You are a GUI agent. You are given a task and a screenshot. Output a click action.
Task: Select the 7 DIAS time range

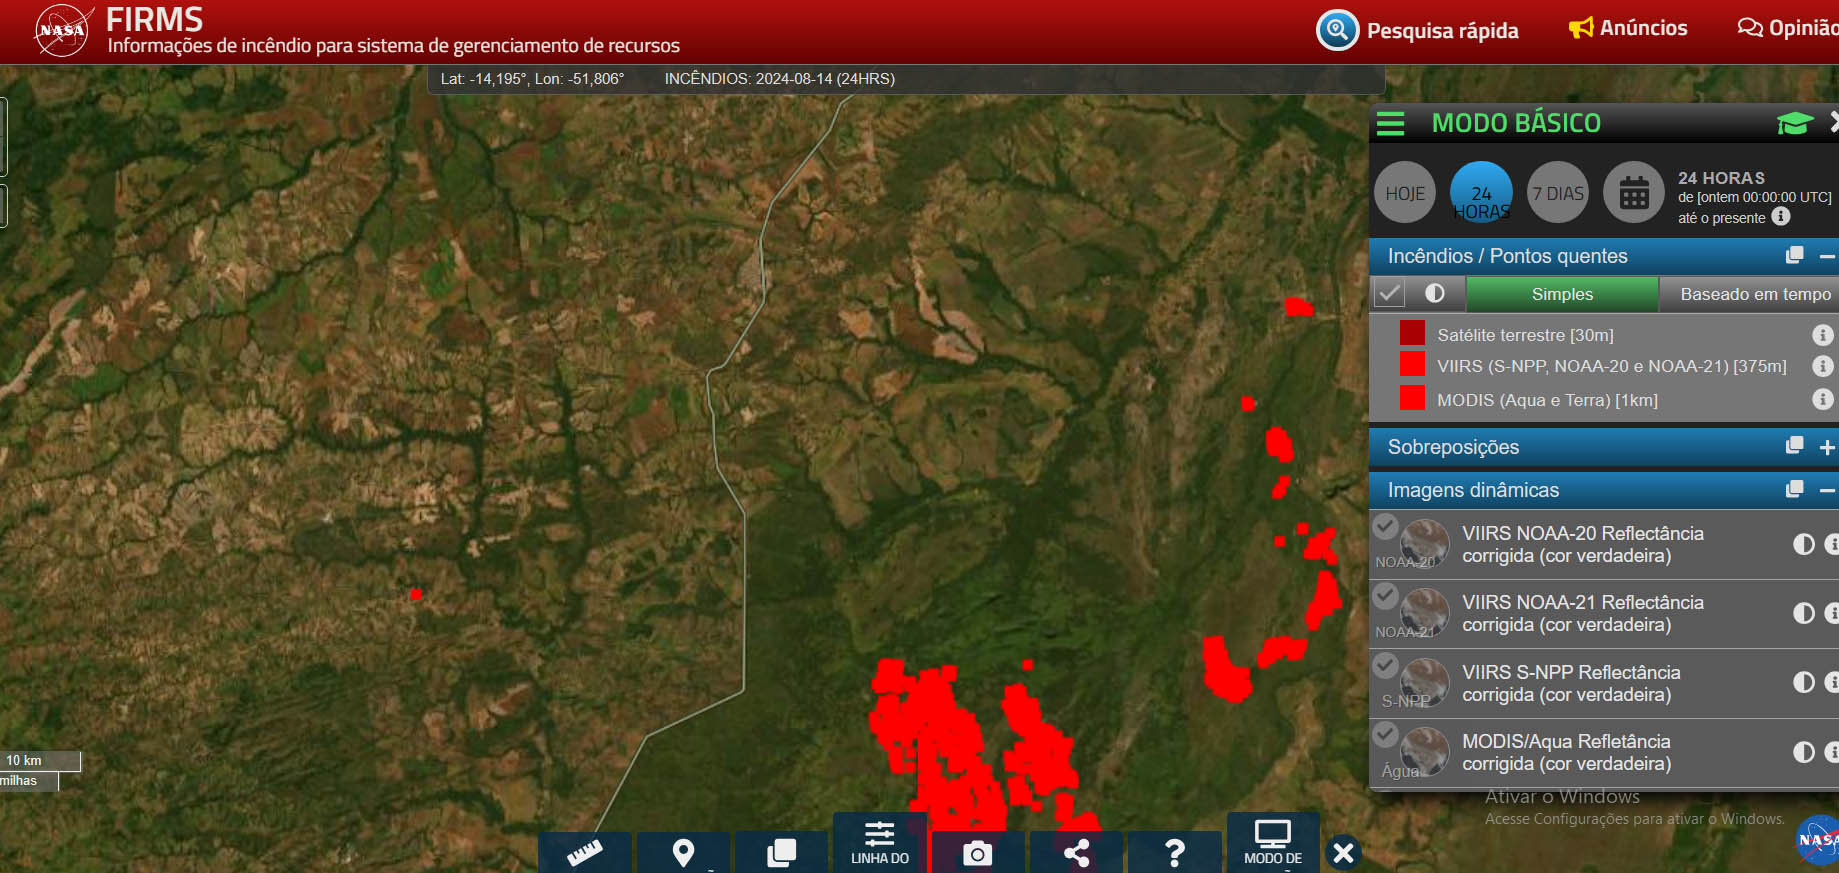pos(1558,193)
